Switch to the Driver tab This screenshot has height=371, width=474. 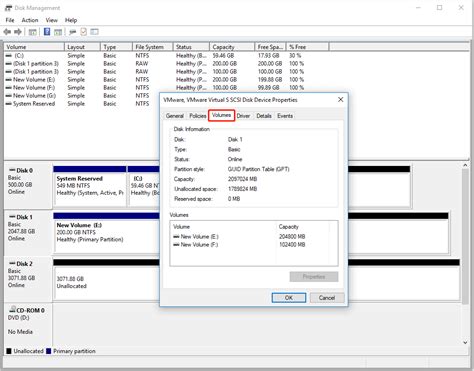tap(243, 116)
